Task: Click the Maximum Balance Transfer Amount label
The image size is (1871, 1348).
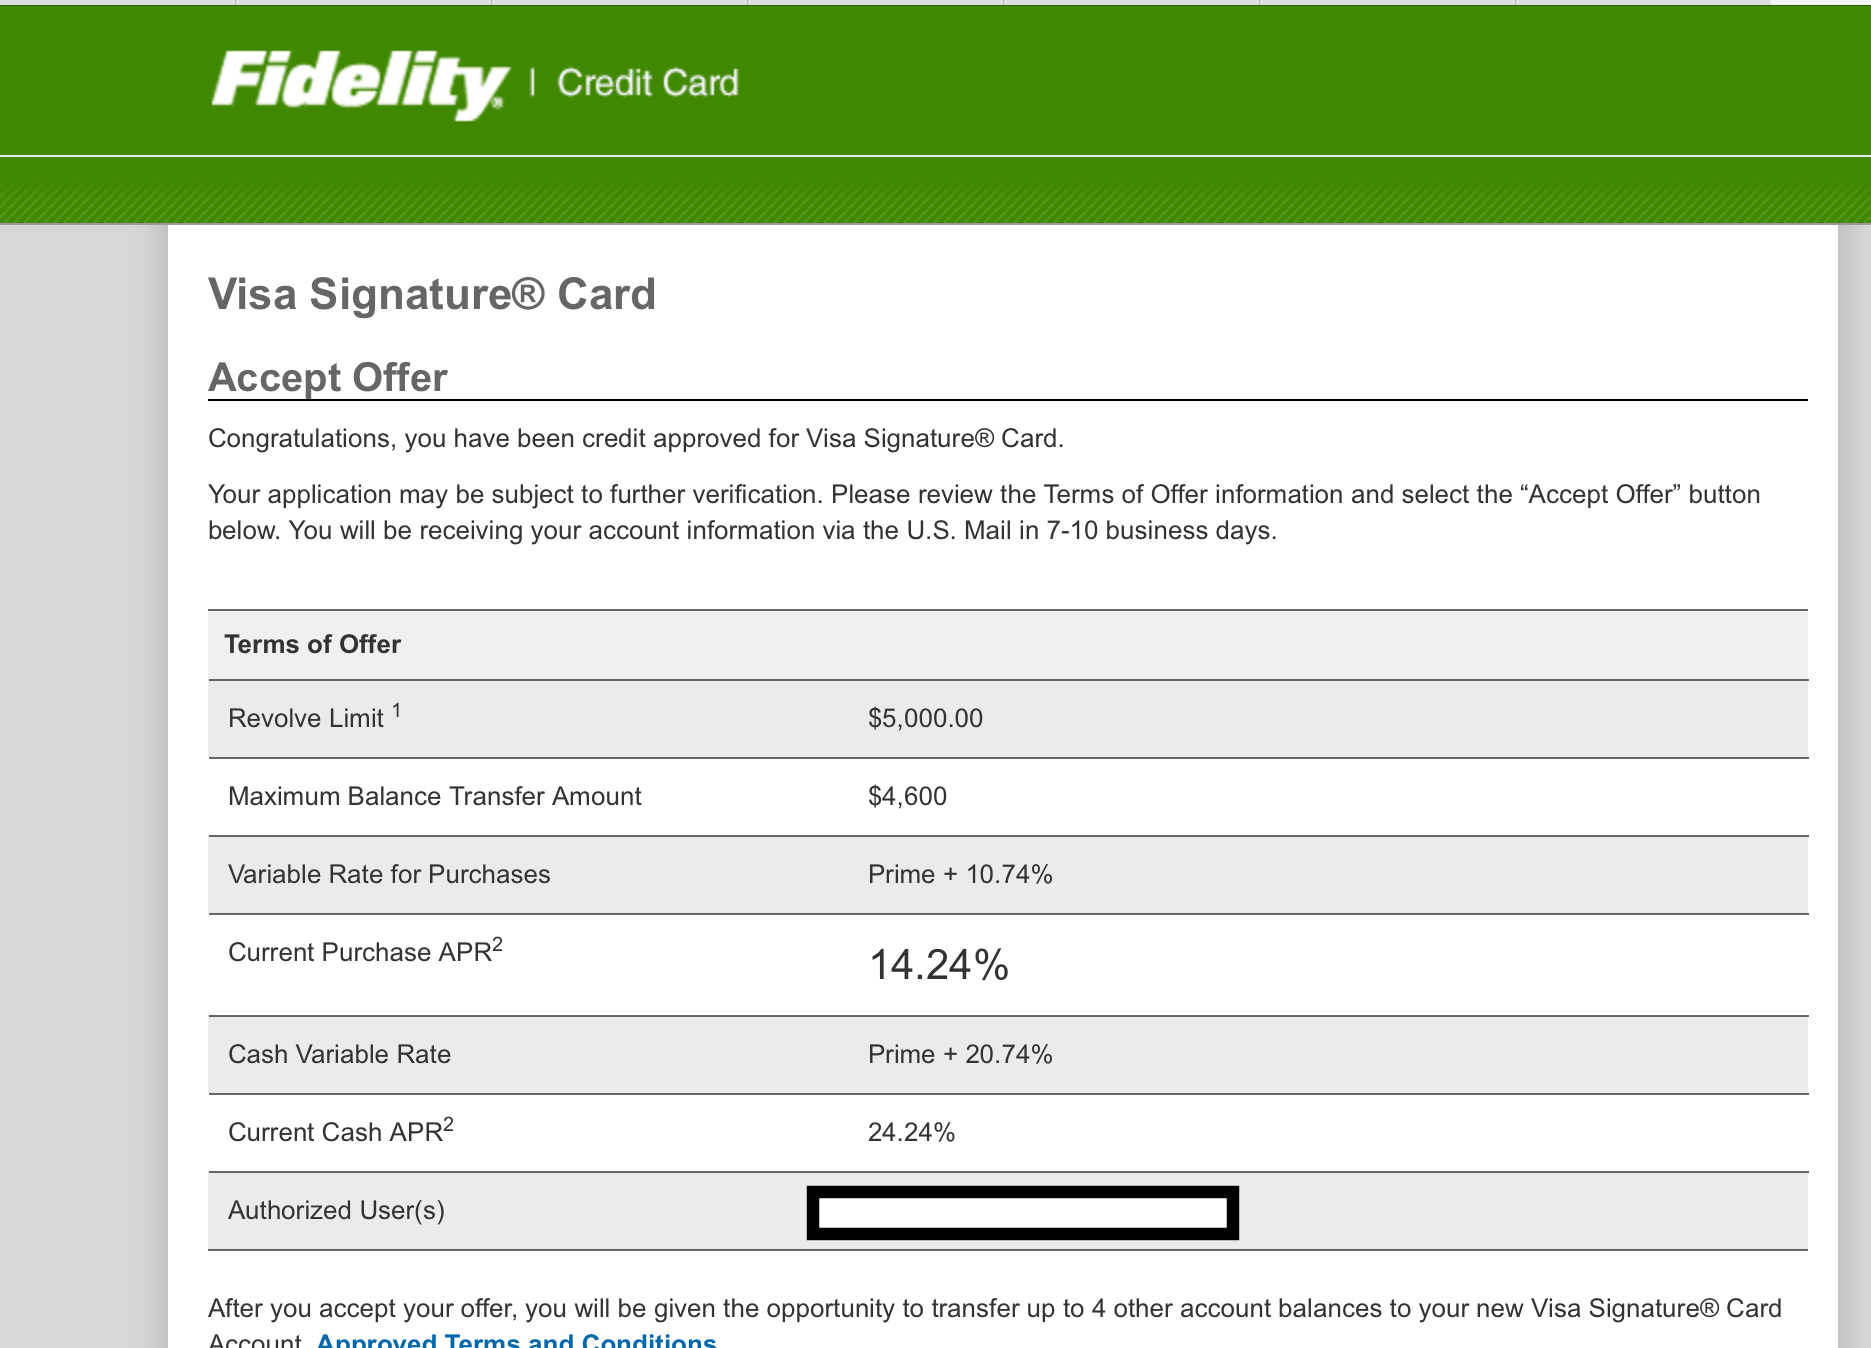Action: pos(435,796)
